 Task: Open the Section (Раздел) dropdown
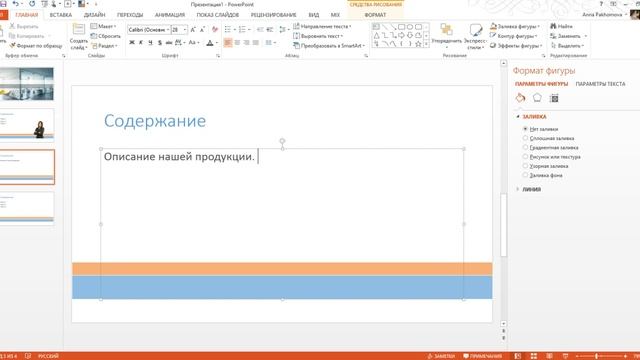[x=105, y=46]
